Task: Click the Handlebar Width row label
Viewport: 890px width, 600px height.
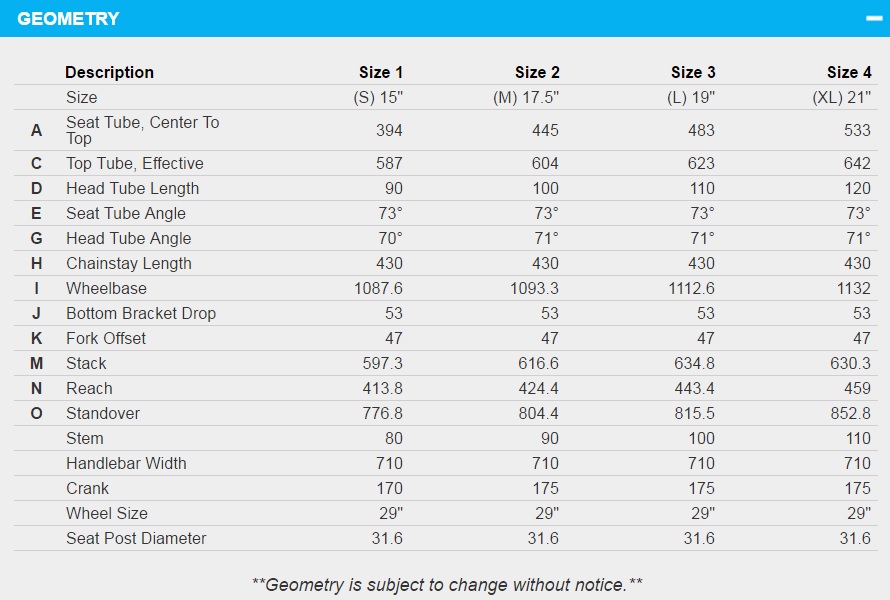Action: 126,463
